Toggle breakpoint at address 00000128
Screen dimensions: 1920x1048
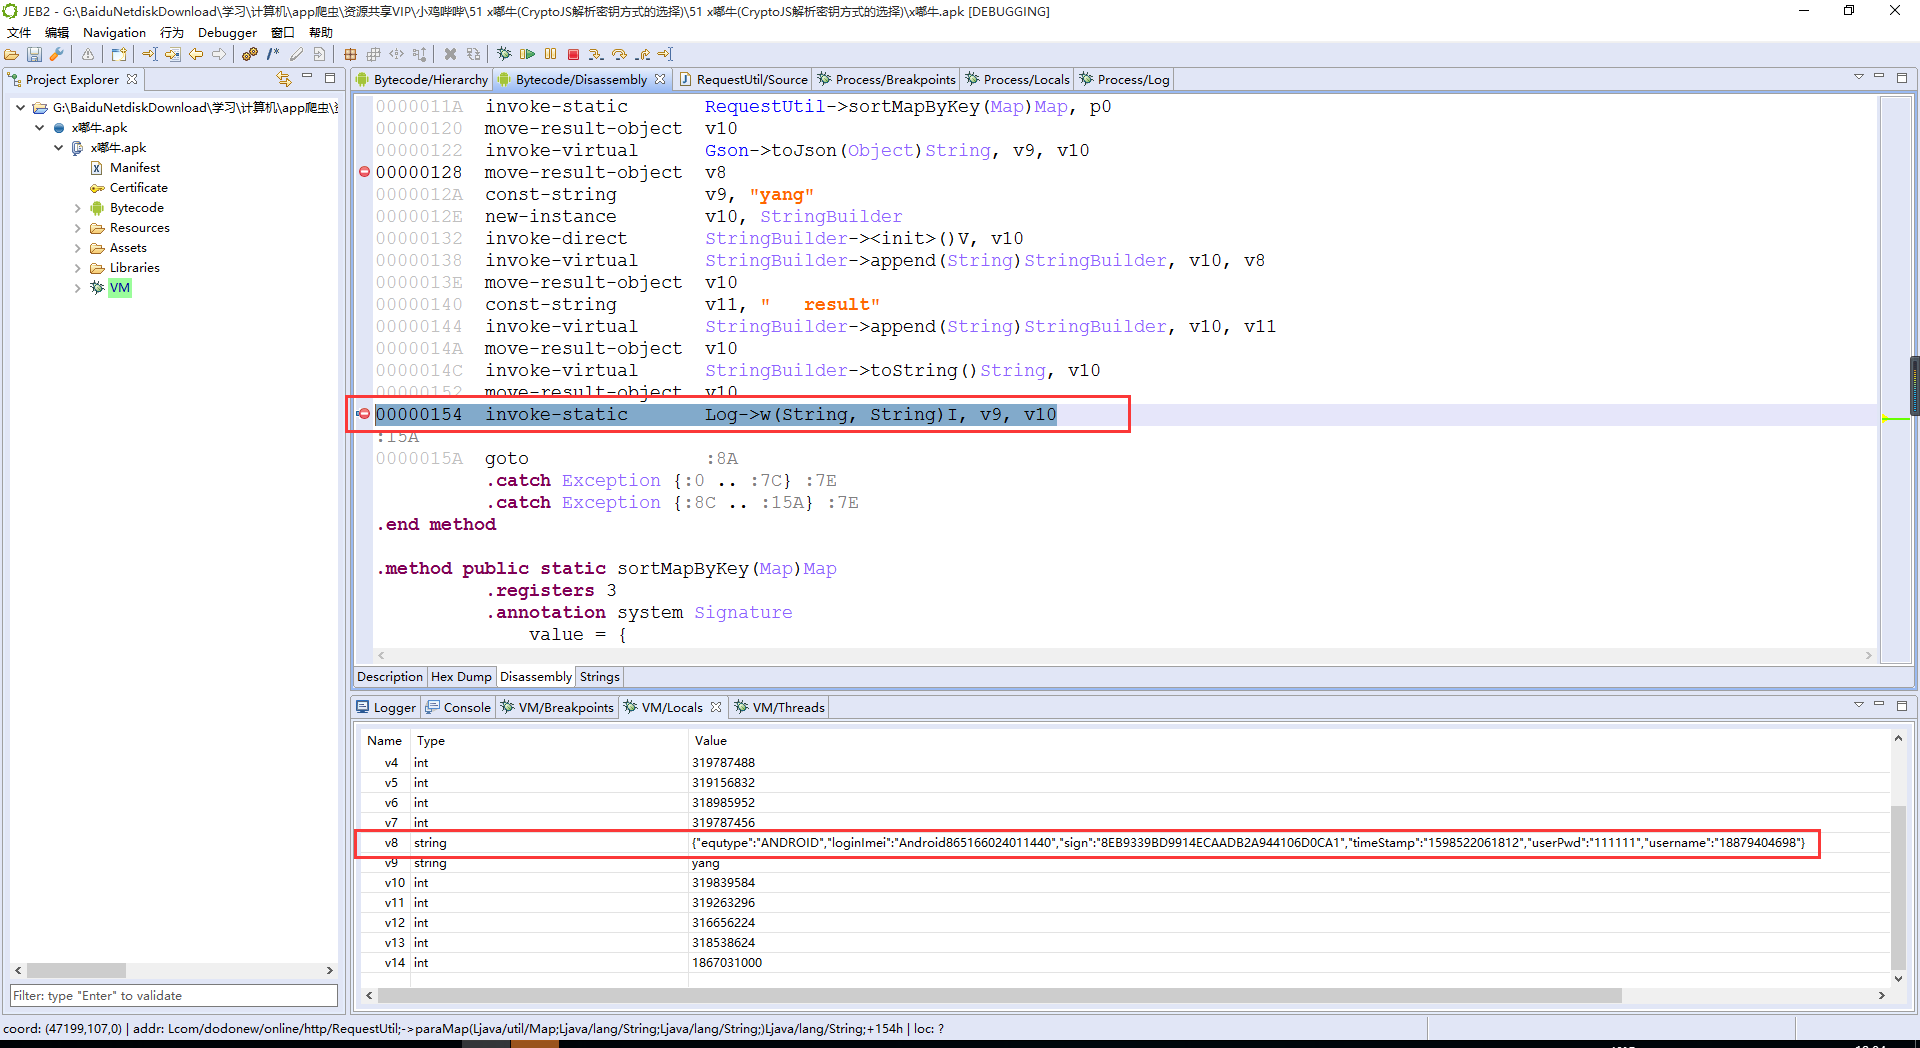(364, 172)
